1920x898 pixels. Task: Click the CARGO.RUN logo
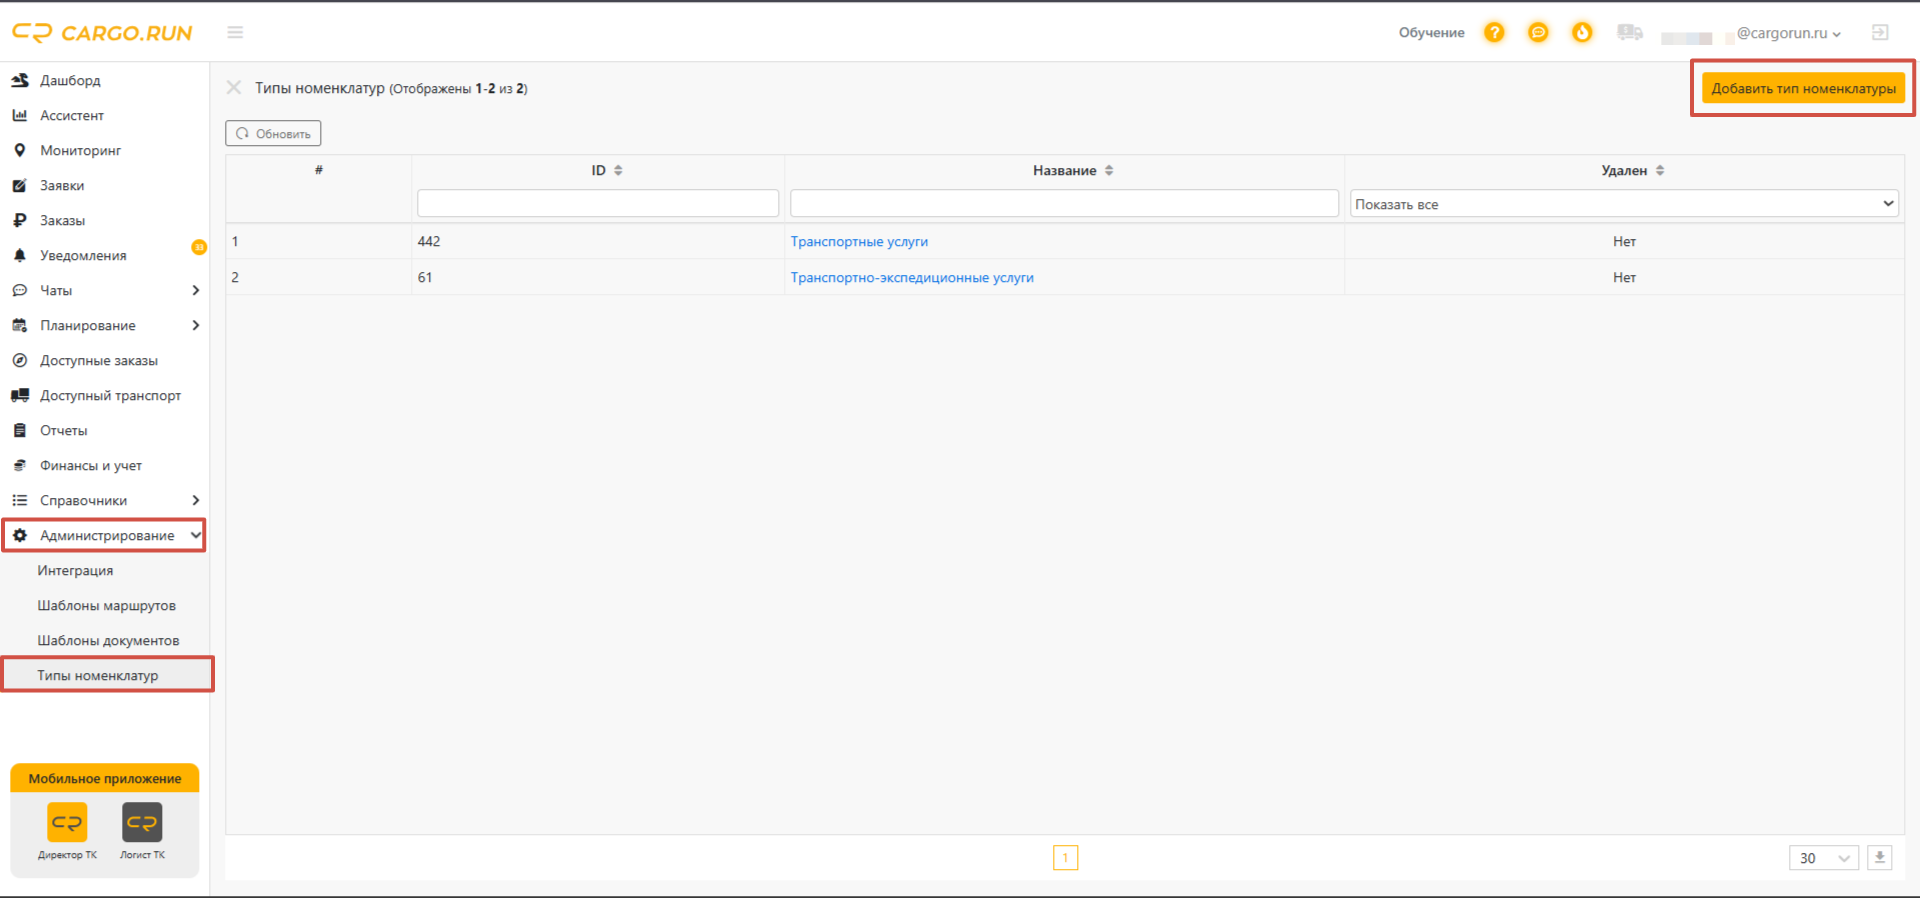pos(102,33)
